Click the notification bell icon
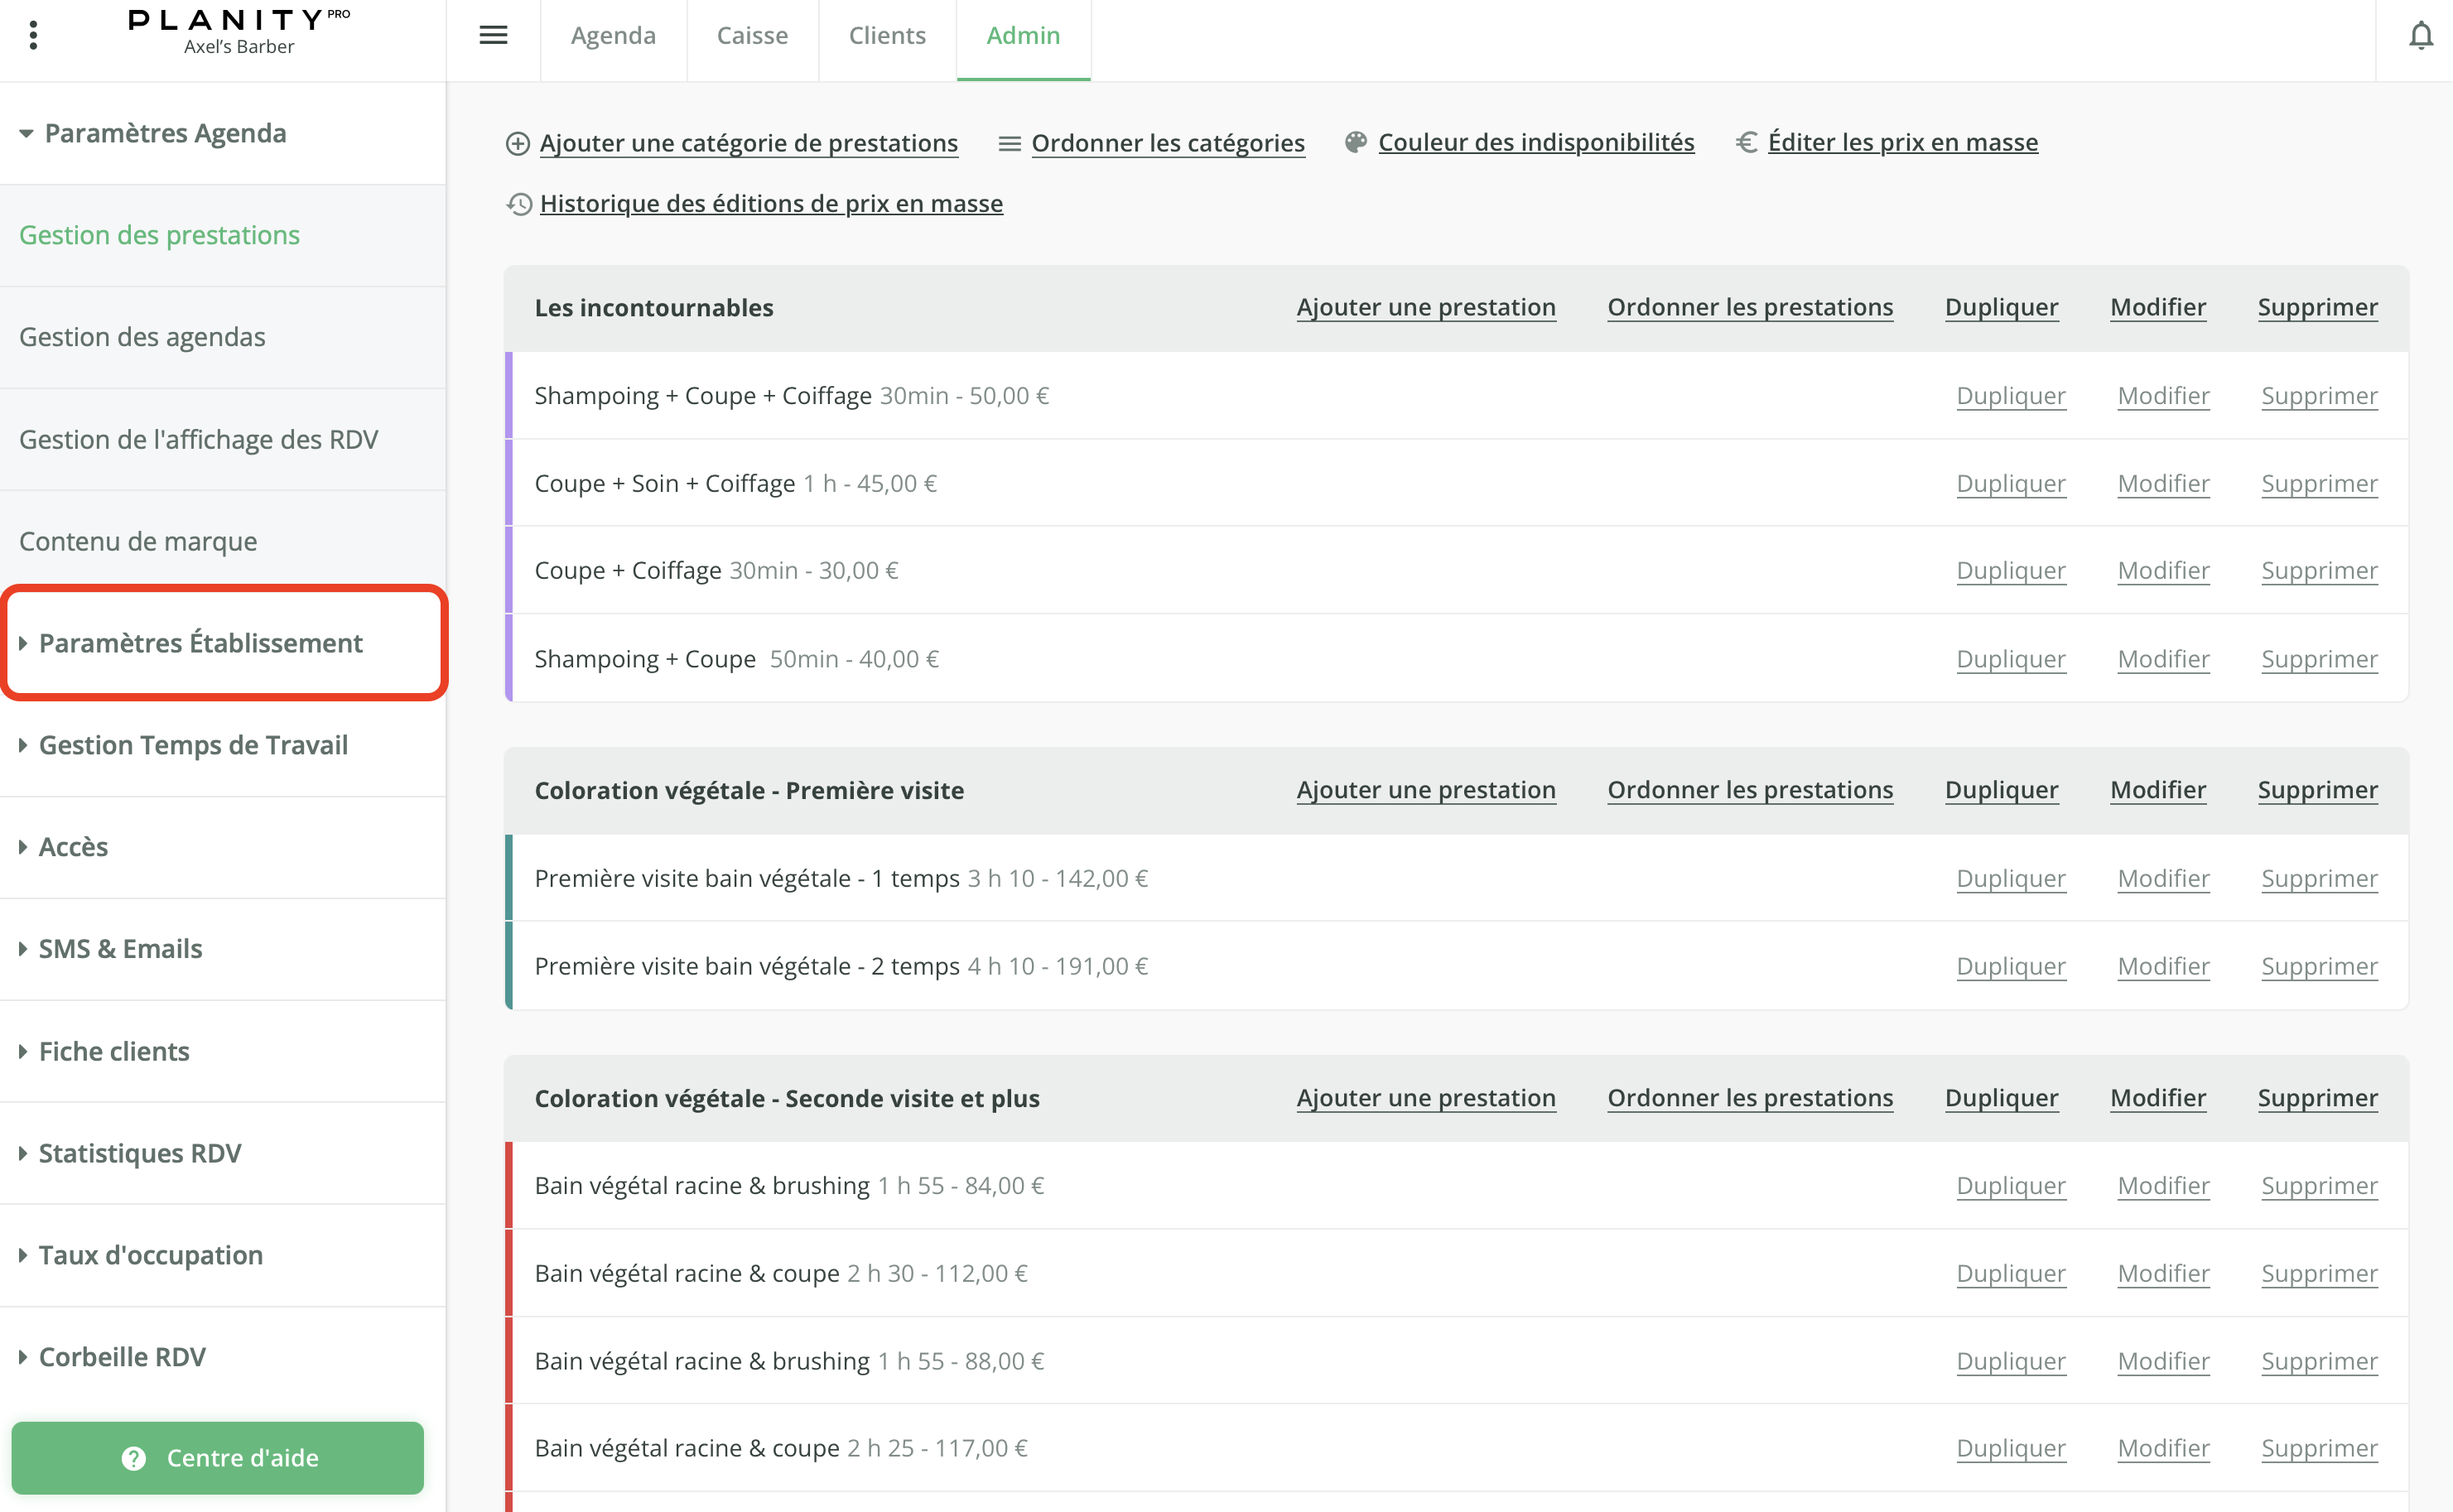The width and height of the screenshot is (2453, 1512). [2420, 36]
